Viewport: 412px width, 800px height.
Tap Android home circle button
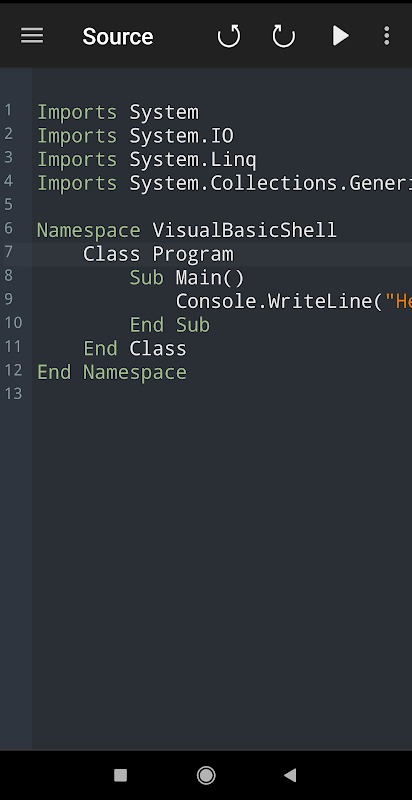point(206,776)
